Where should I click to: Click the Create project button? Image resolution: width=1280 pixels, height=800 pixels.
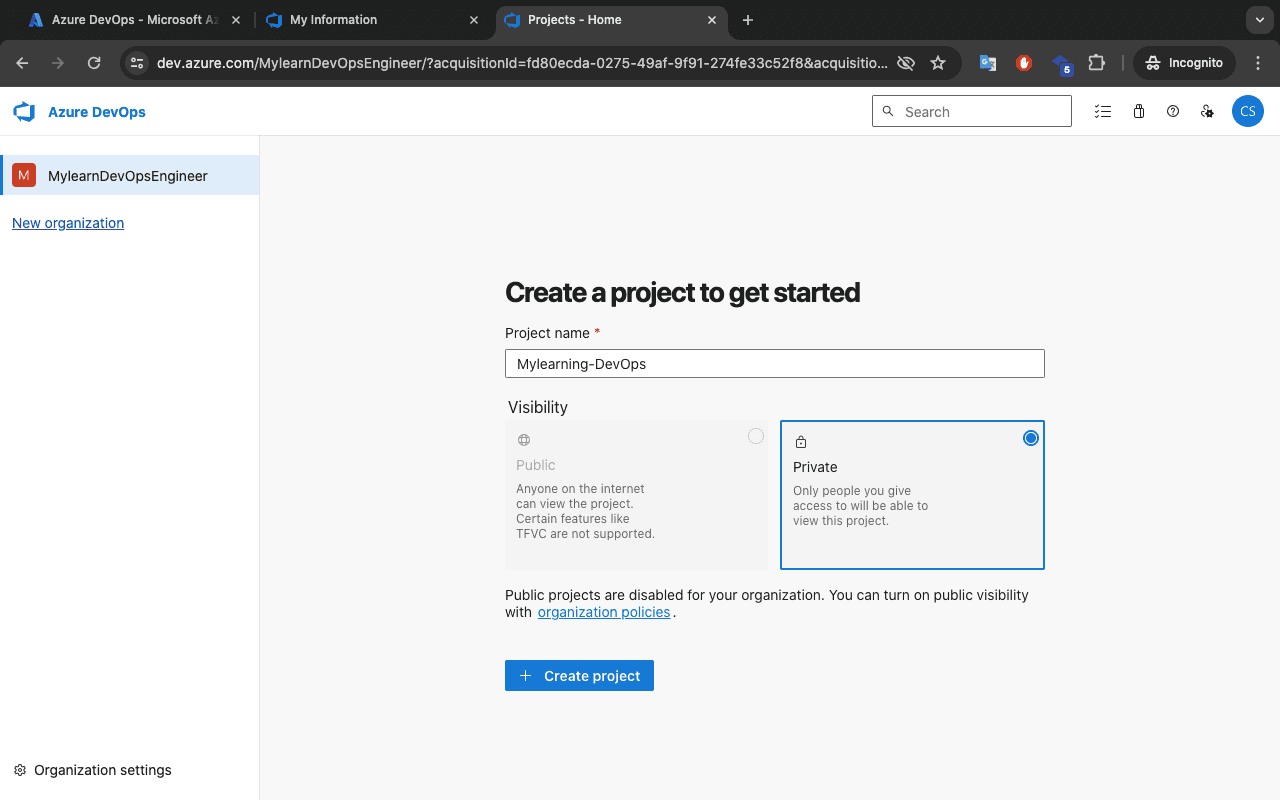tap(579, 676)
